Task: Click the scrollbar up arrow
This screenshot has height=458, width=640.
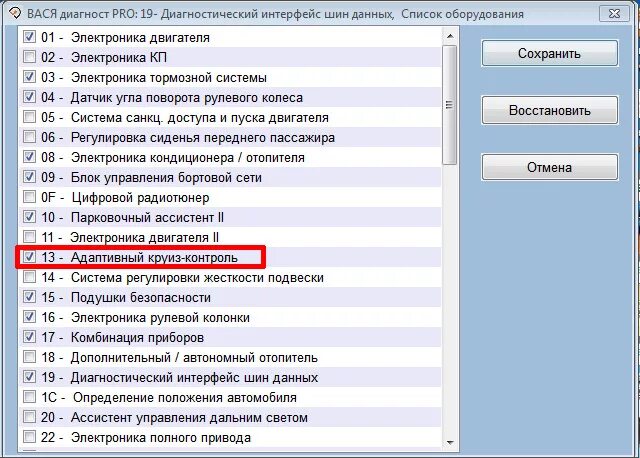Action: point(450,36)
